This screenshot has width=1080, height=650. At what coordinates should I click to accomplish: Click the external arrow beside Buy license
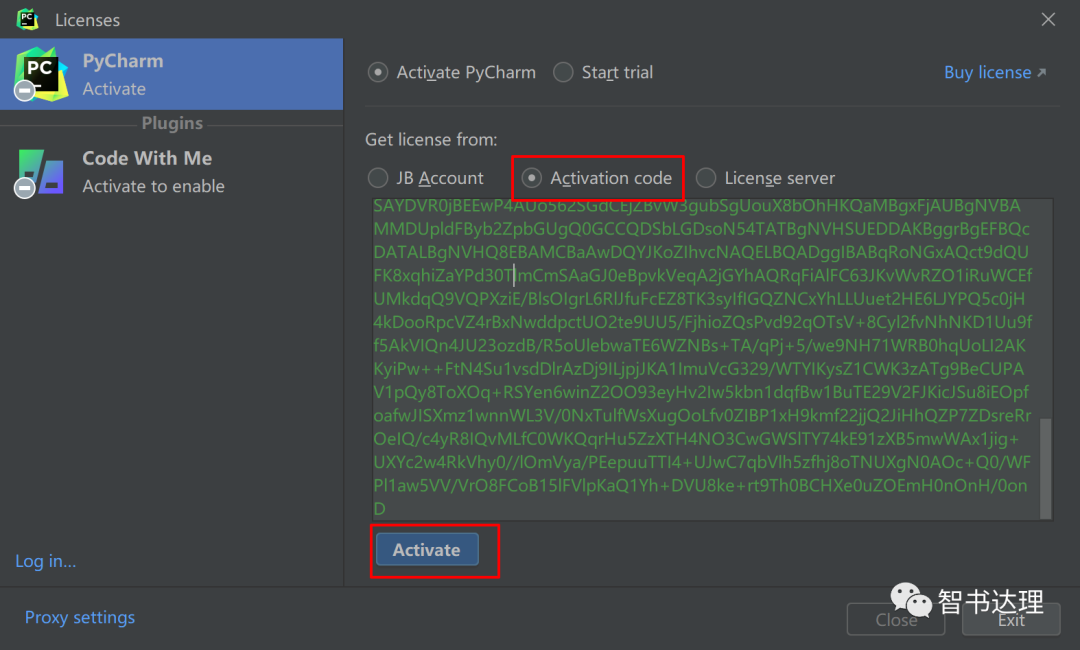[x=1042, y=73]
